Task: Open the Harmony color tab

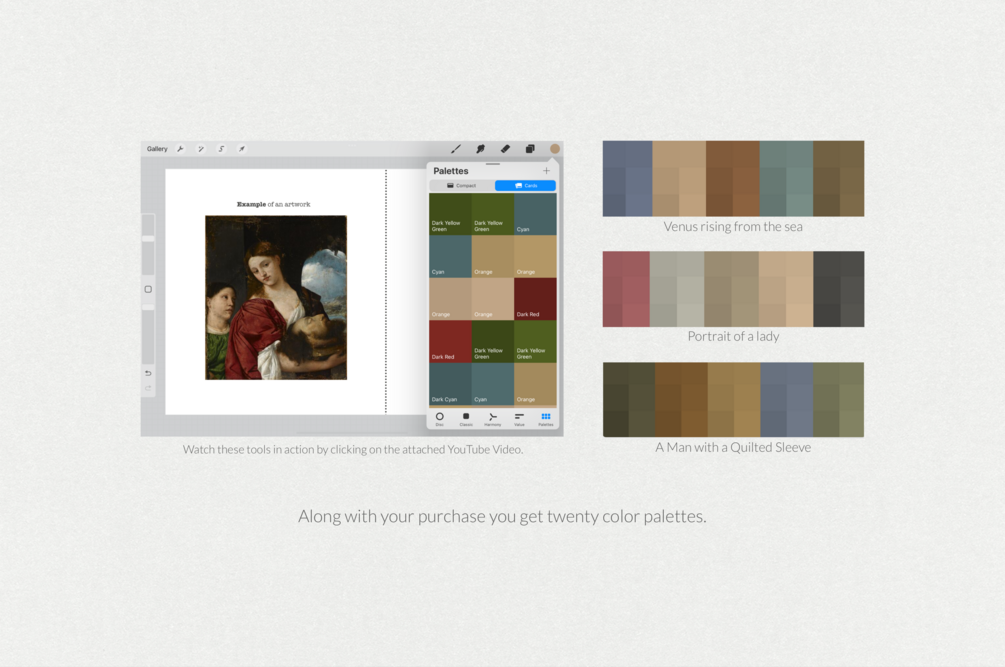Action: tap(492, 419)
